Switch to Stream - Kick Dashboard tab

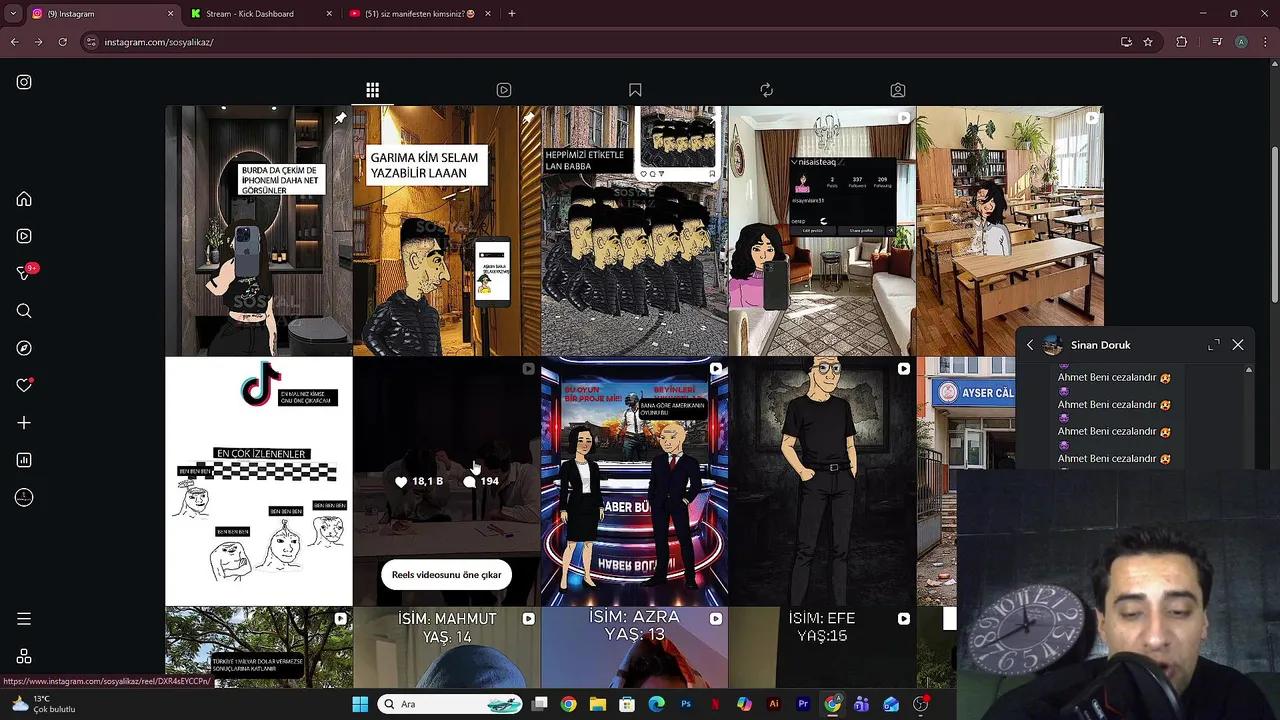tap(260, 14)
